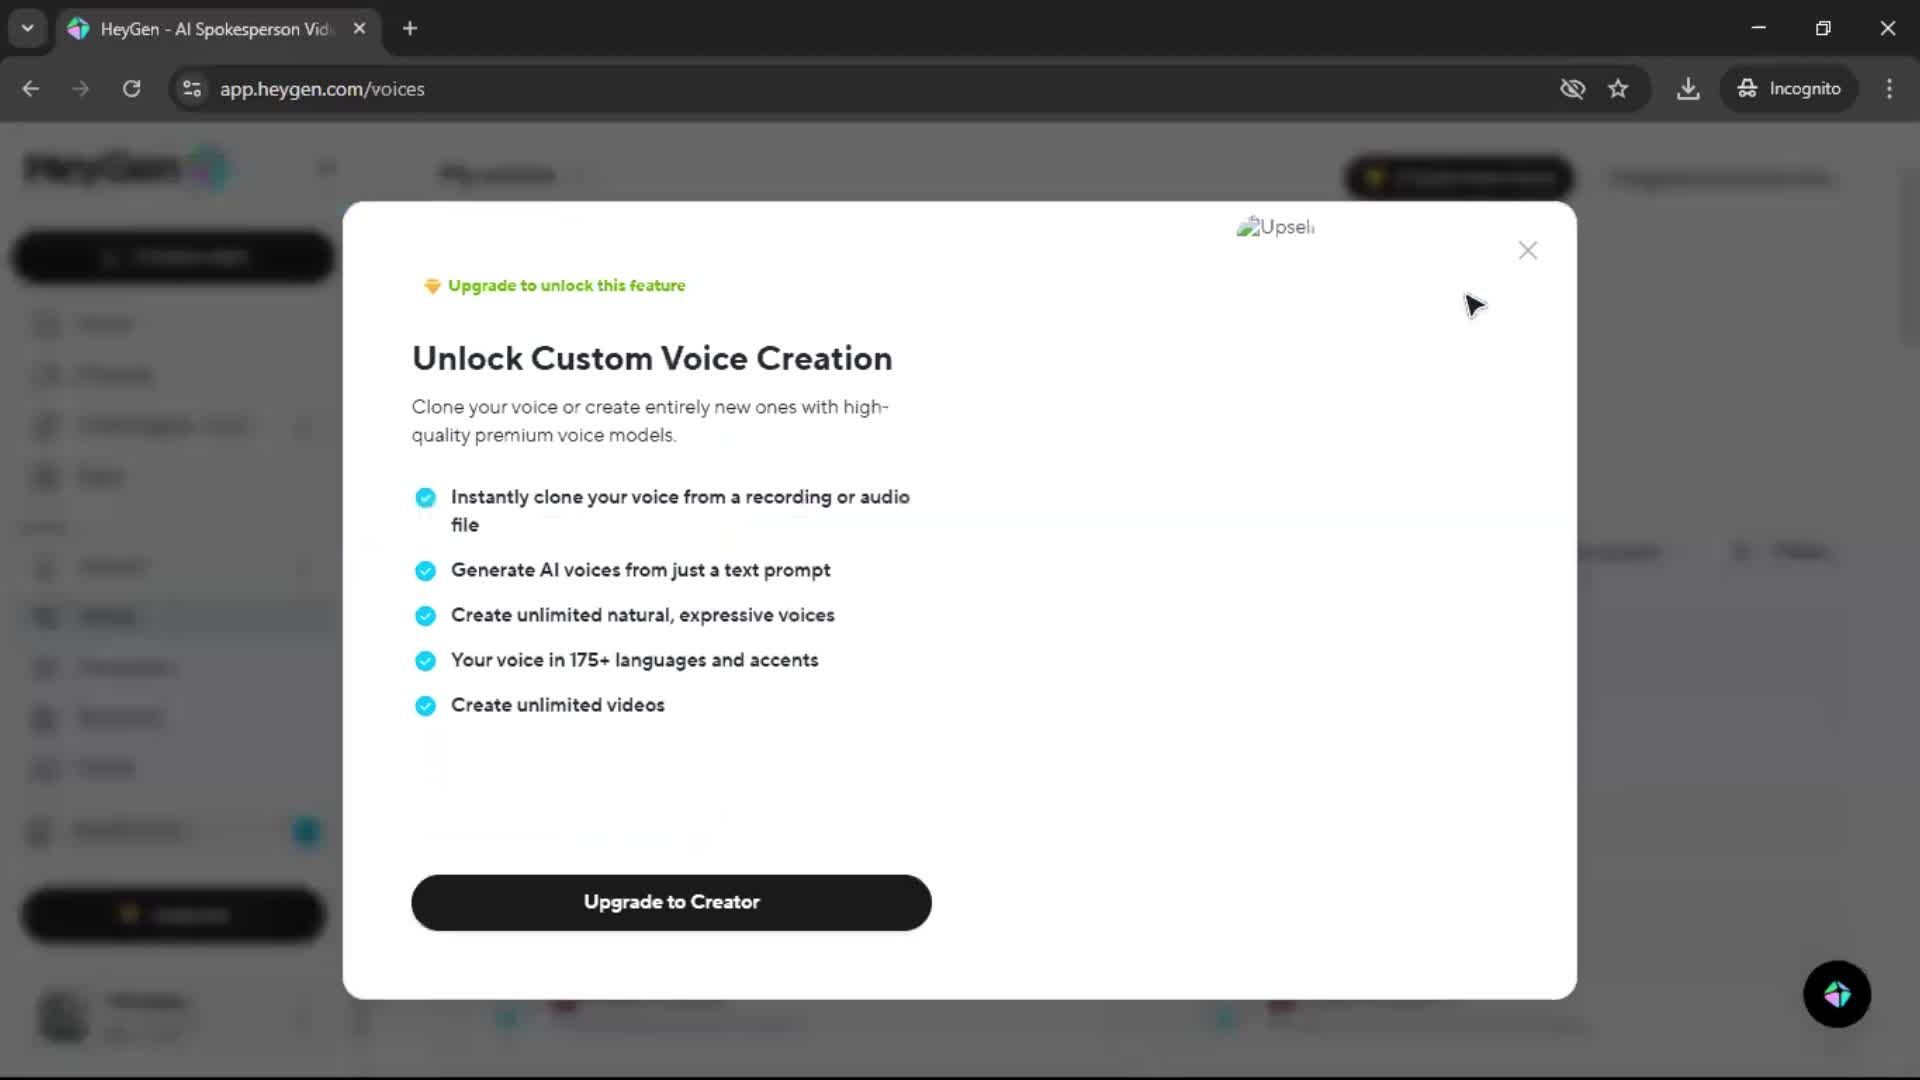This screenshot has width=1920, height=1080.
Task: View site information icon in address bar
Action: 192,89
